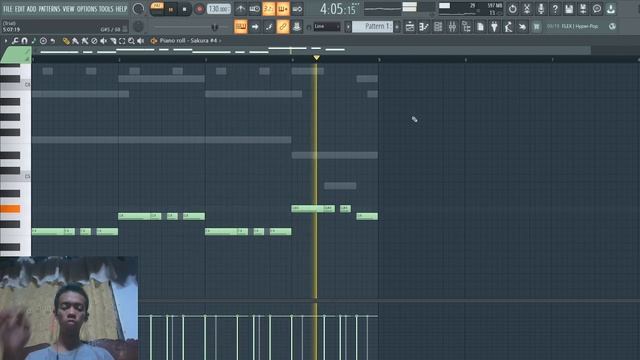Image resolution: width=640 pixels, height=360 pixels.
Task: Click the Playback speaker tool
Action: point(141,41)
